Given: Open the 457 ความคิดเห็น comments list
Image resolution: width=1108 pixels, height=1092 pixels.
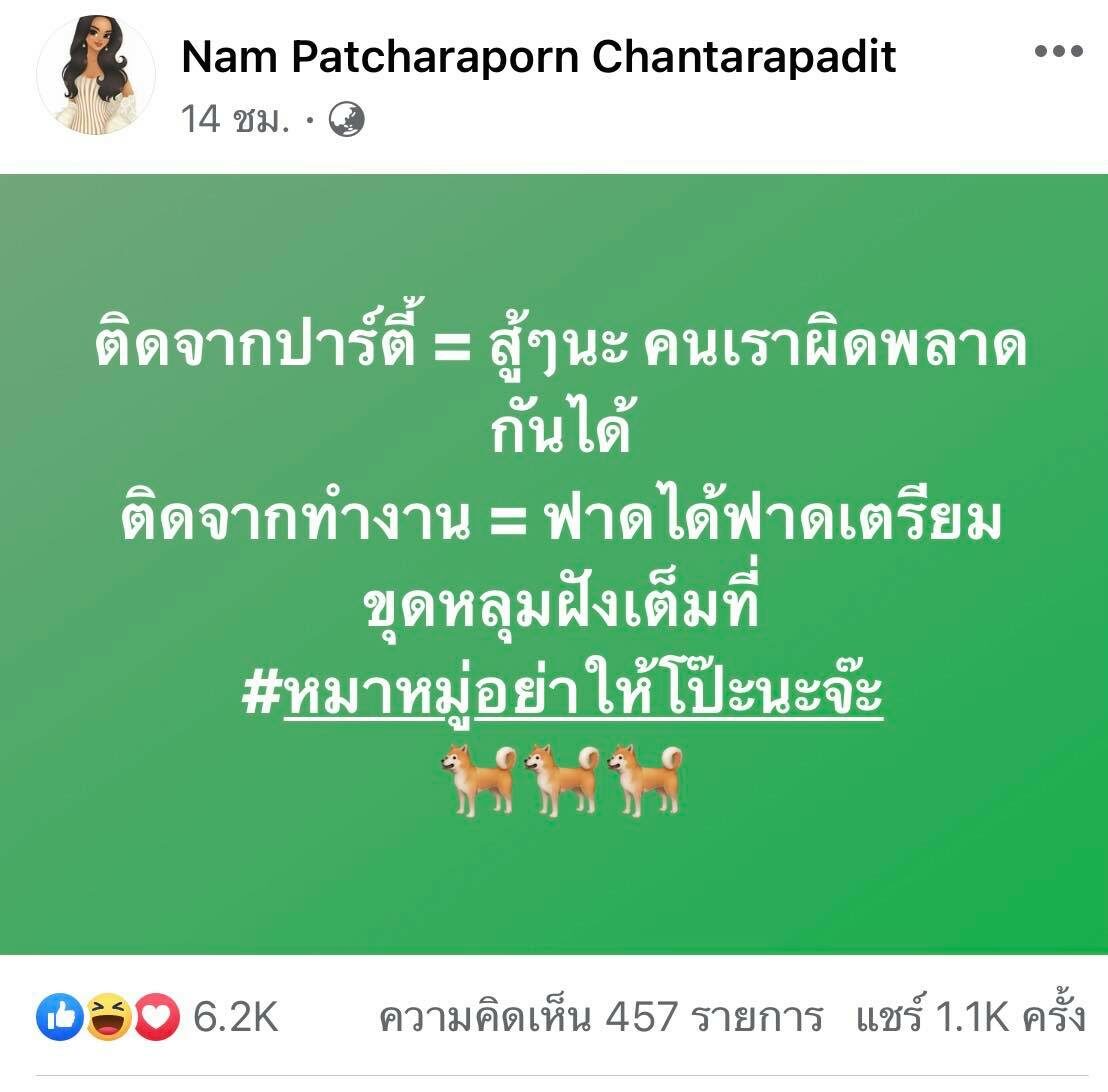Looking at the screenshot, I should pyautogui.click(x=601, y=1016).
